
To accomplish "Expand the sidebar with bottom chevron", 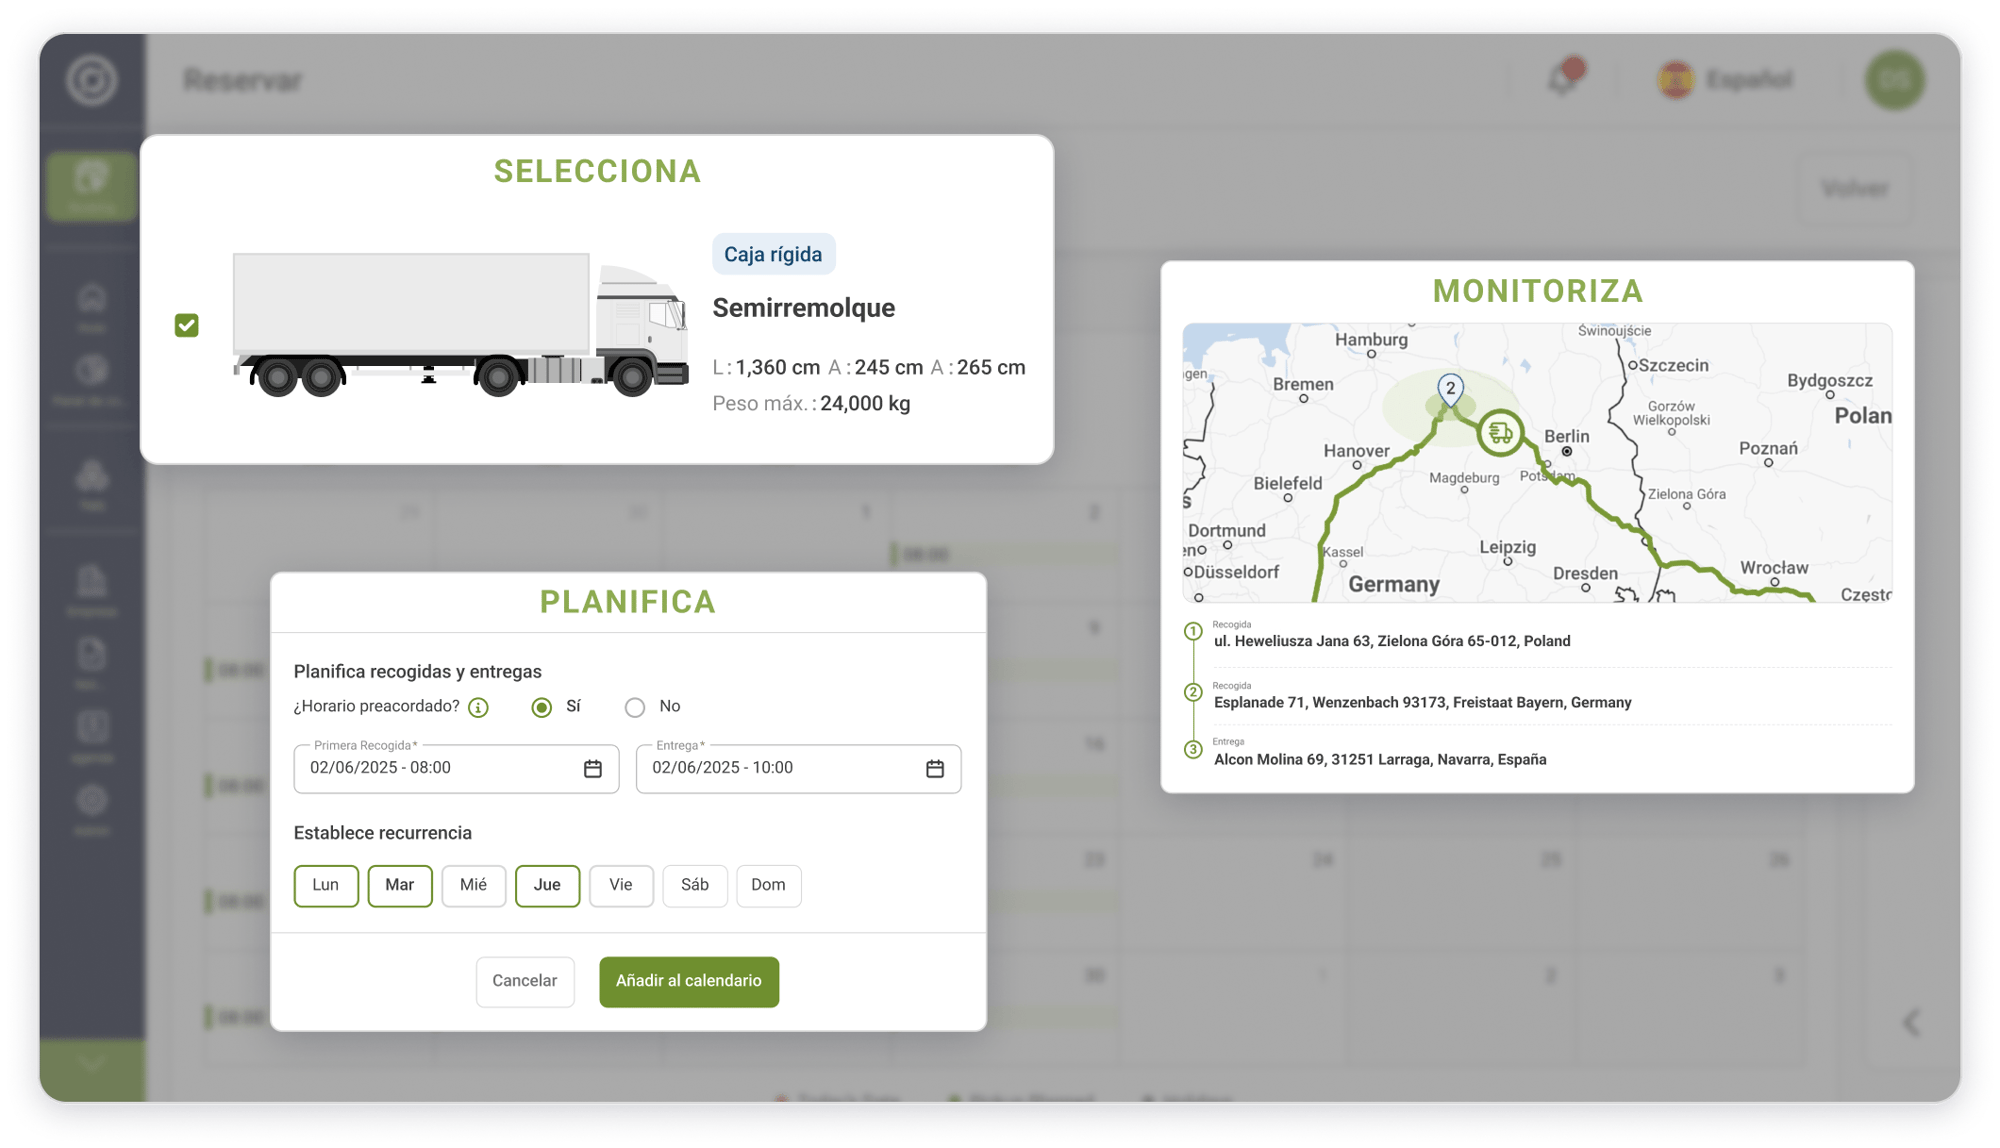I will [91, 1064].
